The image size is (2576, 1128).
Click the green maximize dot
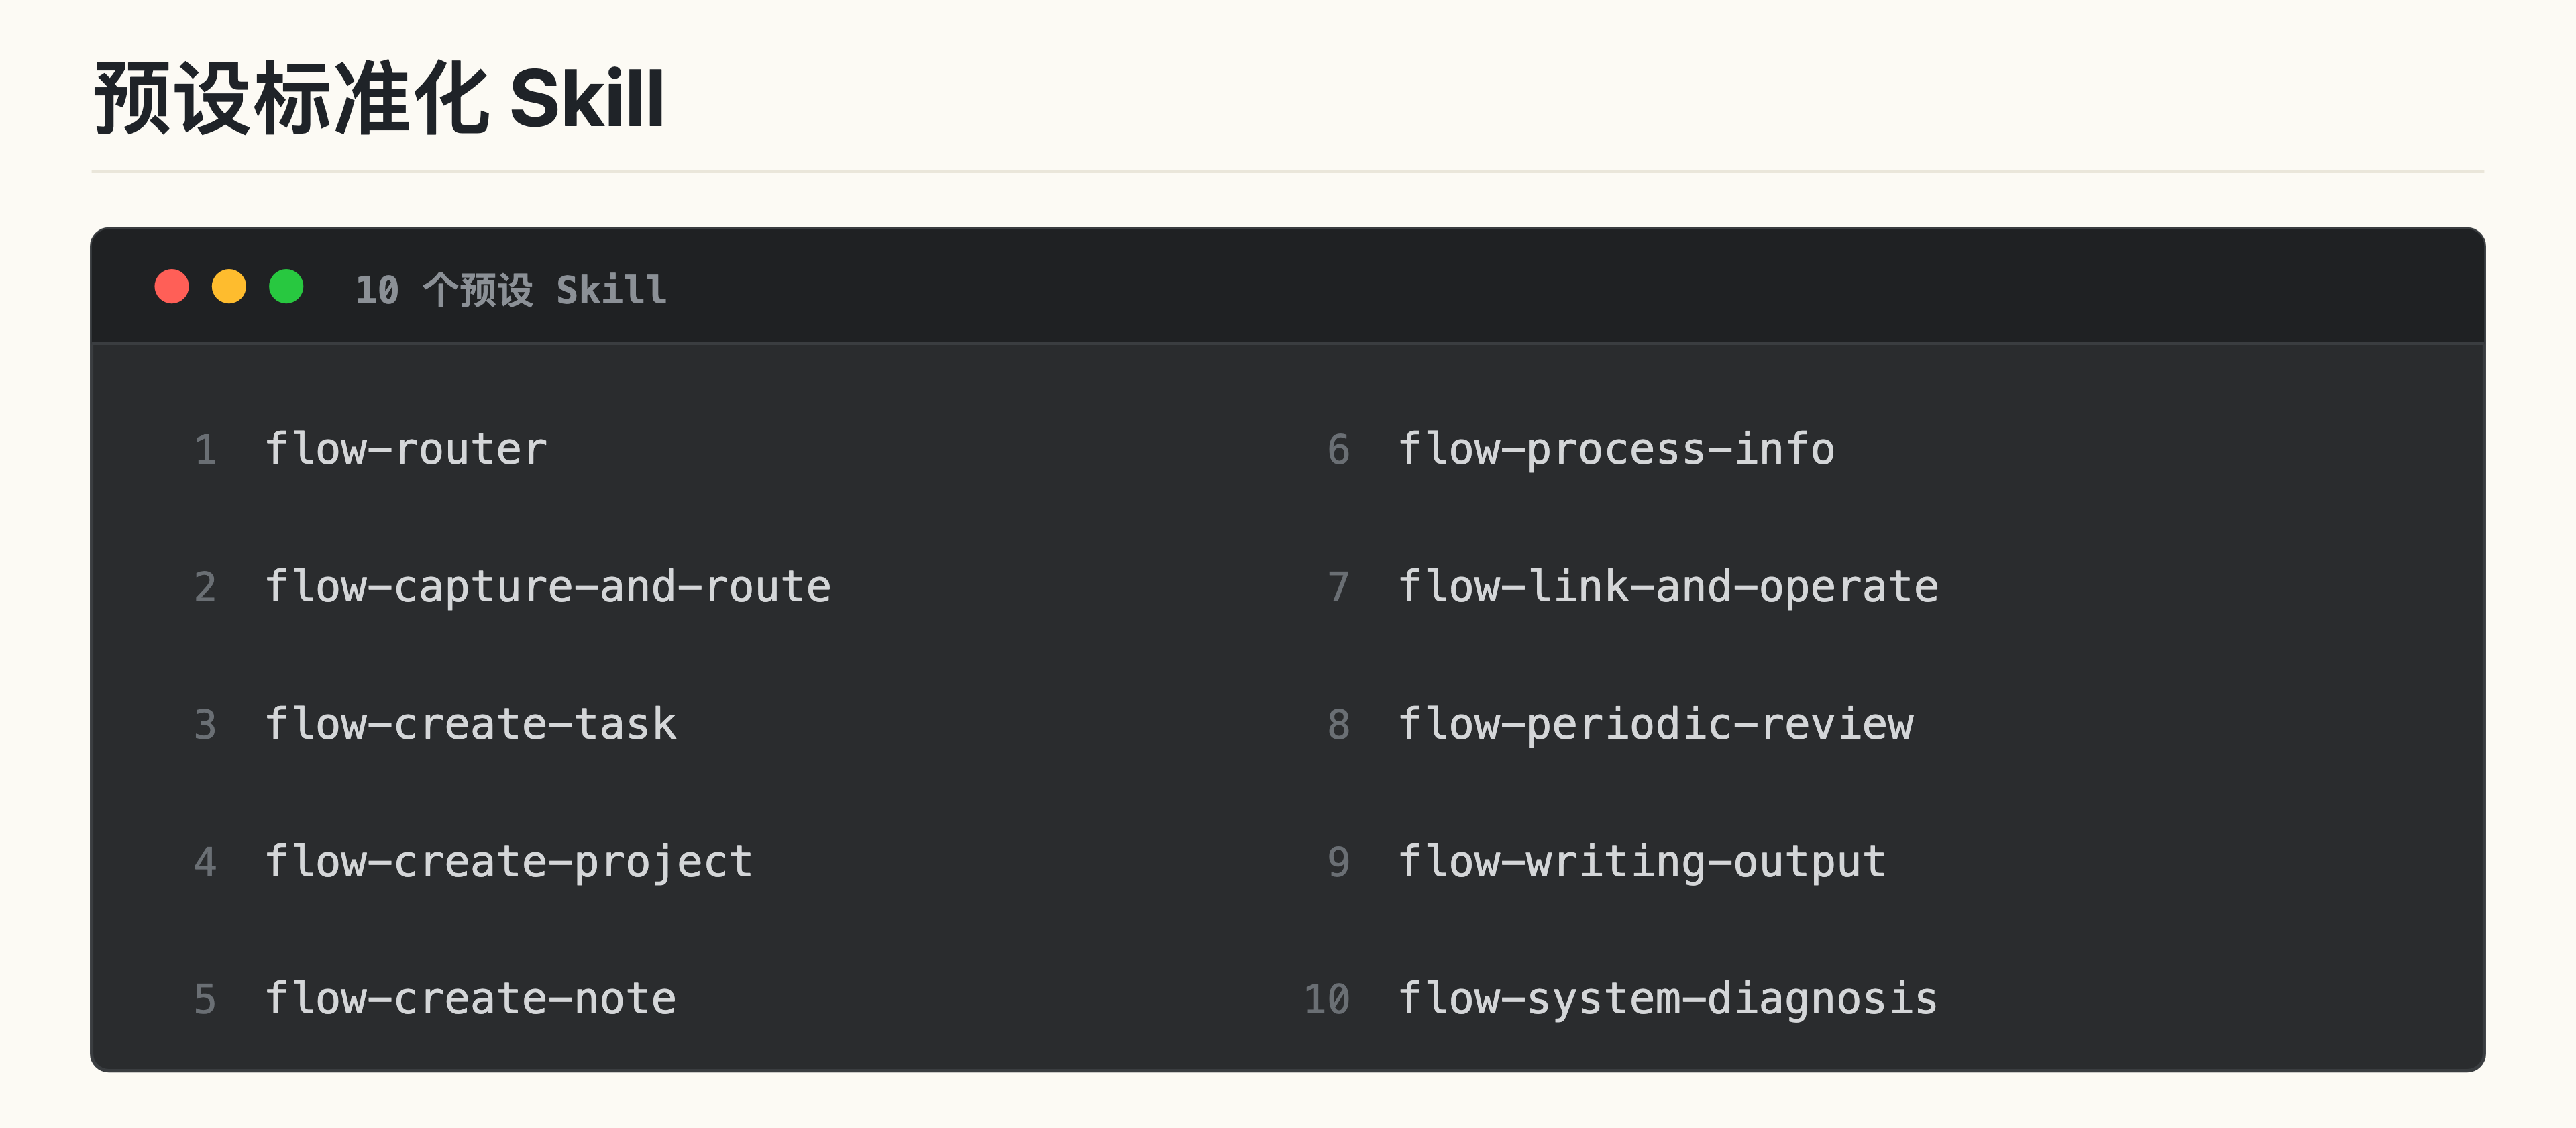(286, 287)
